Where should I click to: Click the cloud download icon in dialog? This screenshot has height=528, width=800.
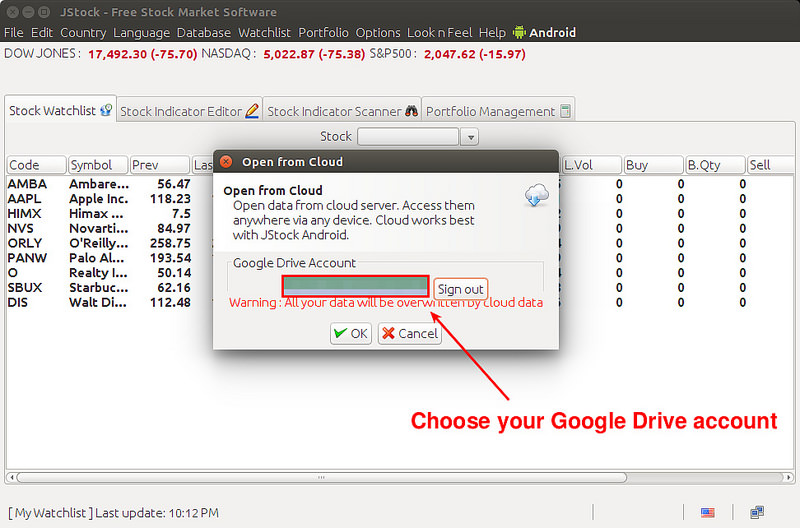537,195
